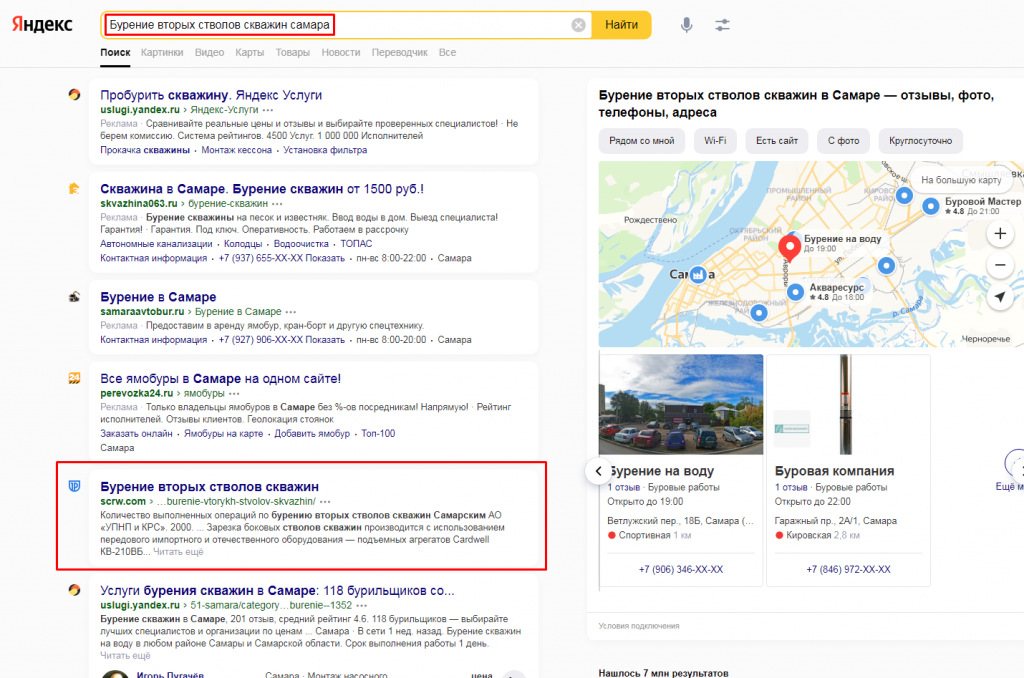Screen dimensions: 1024x678
Task: Select the Поиск tab
Action: tap(115, 52)
